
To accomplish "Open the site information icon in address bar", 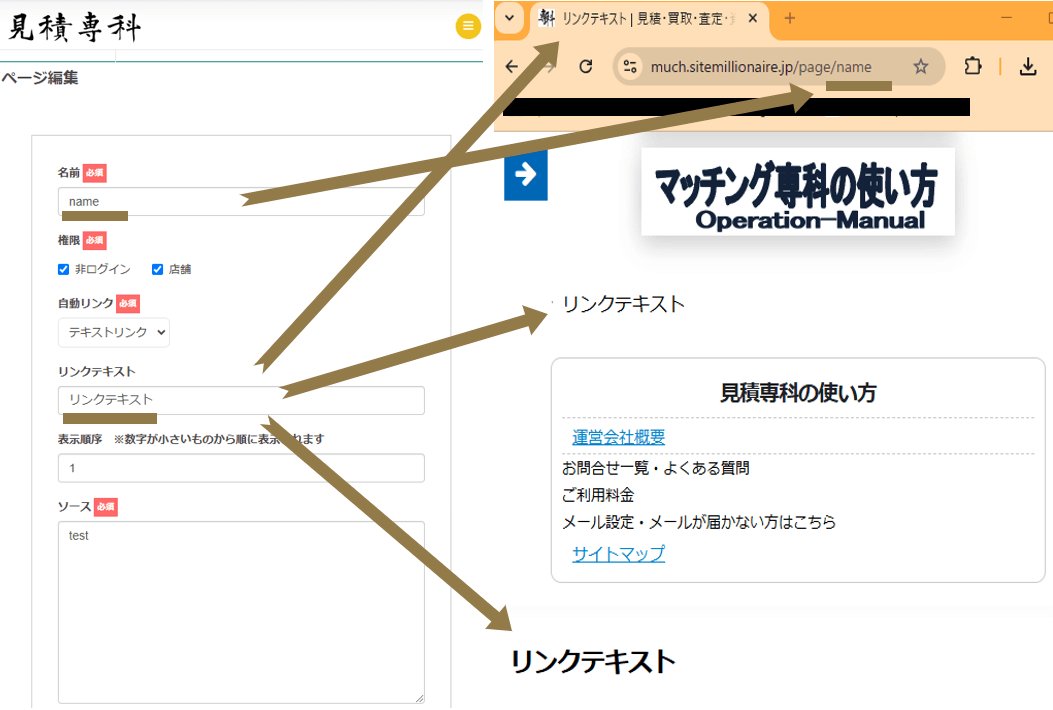I will coord(630,66).
